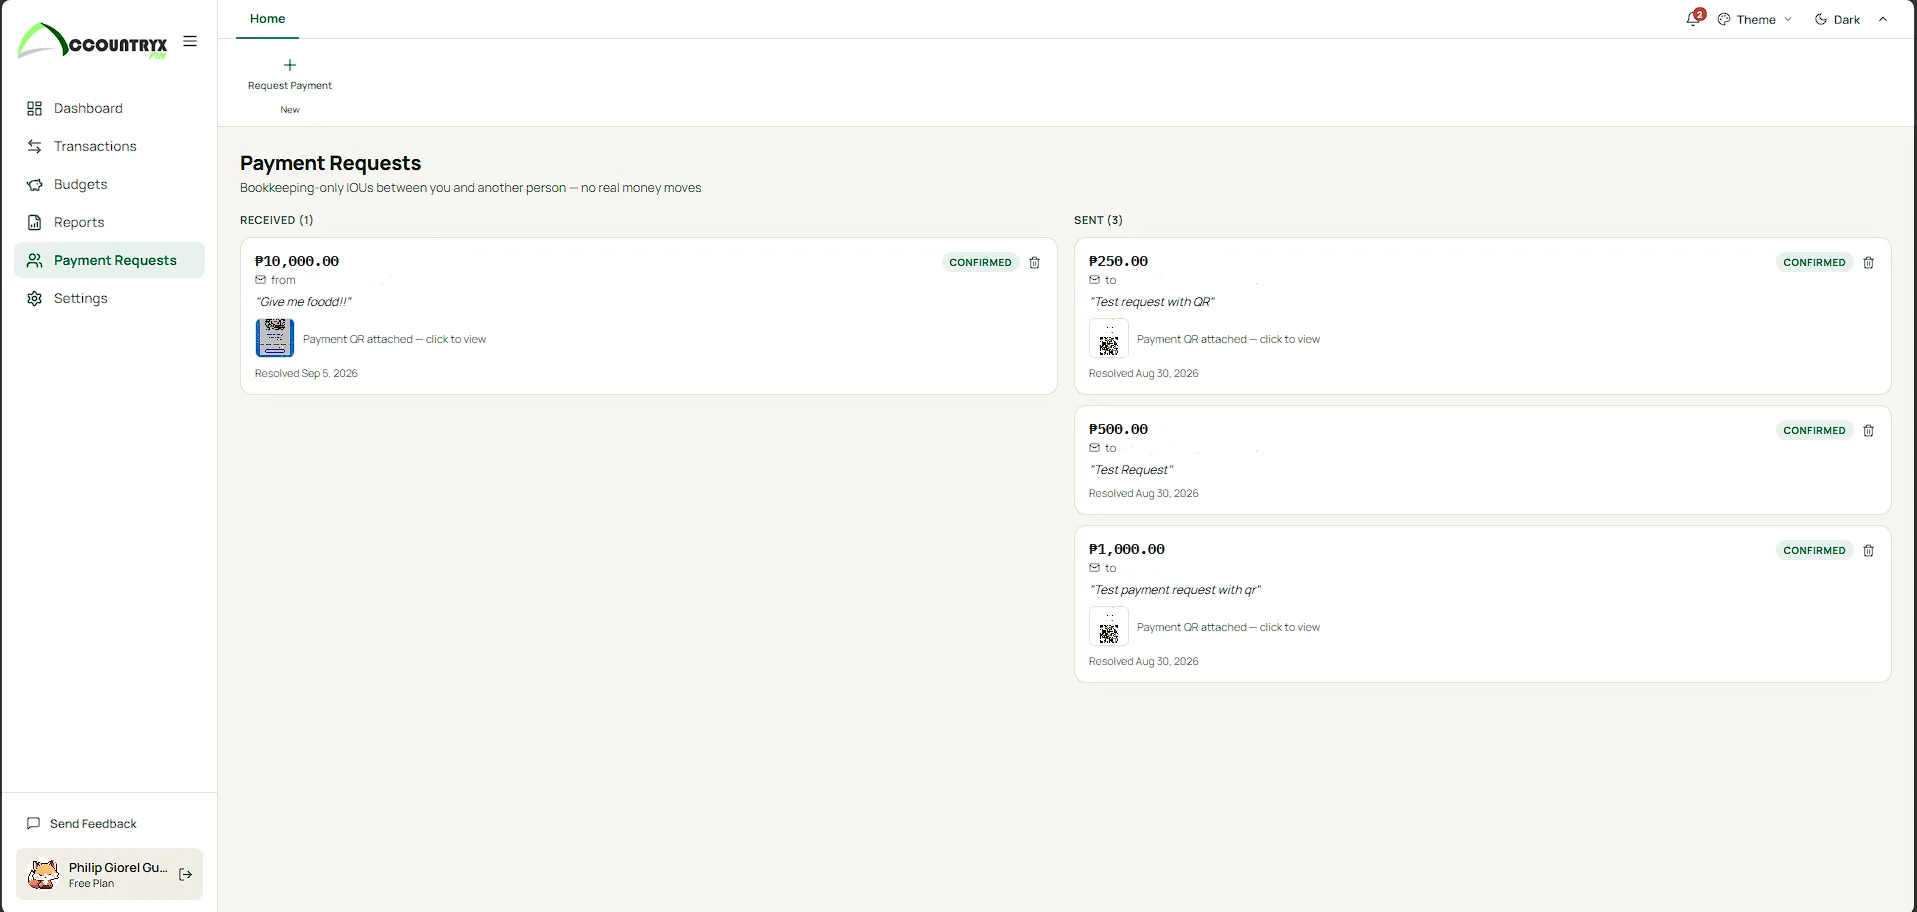Delete the ₱500.00 sent request
The height and width of the screenshot is (912, 1917).
[1868, 430]
